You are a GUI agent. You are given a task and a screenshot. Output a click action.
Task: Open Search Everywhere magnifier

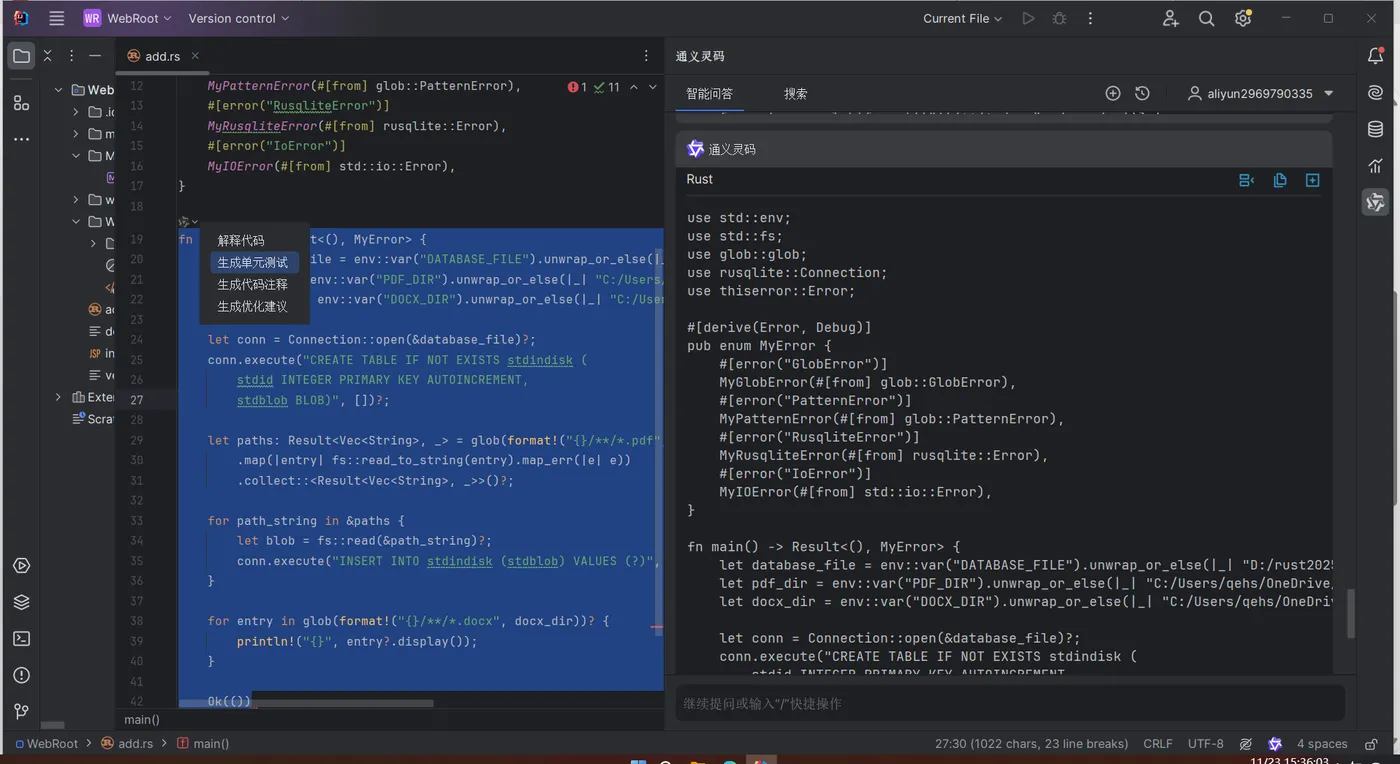[1207, 18]
